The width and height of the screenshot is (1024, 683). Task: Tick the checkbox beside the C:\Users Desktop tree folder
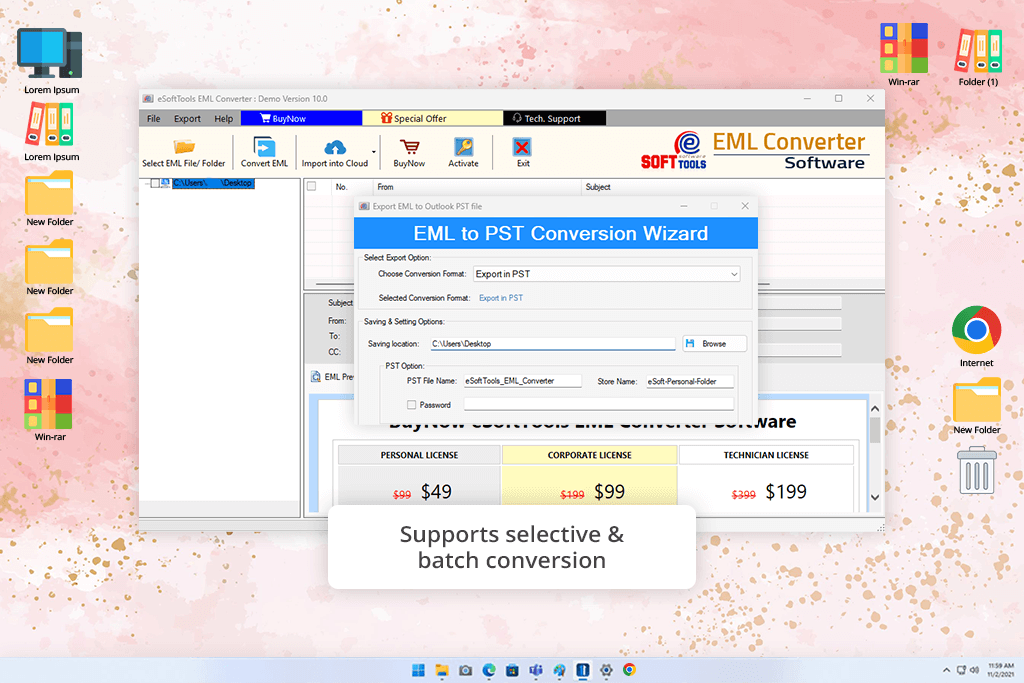click(155, 183)
